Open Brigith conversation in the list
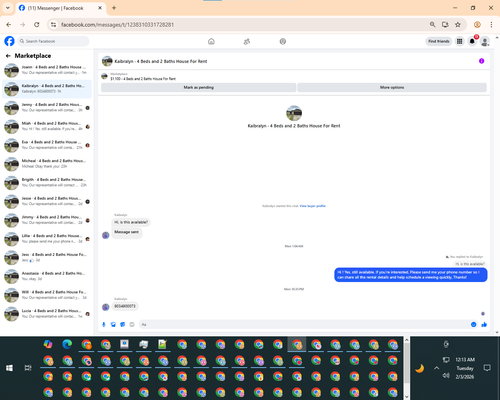Screen dimensions: 500x400 pyautogui.click(x=47, y=182)
